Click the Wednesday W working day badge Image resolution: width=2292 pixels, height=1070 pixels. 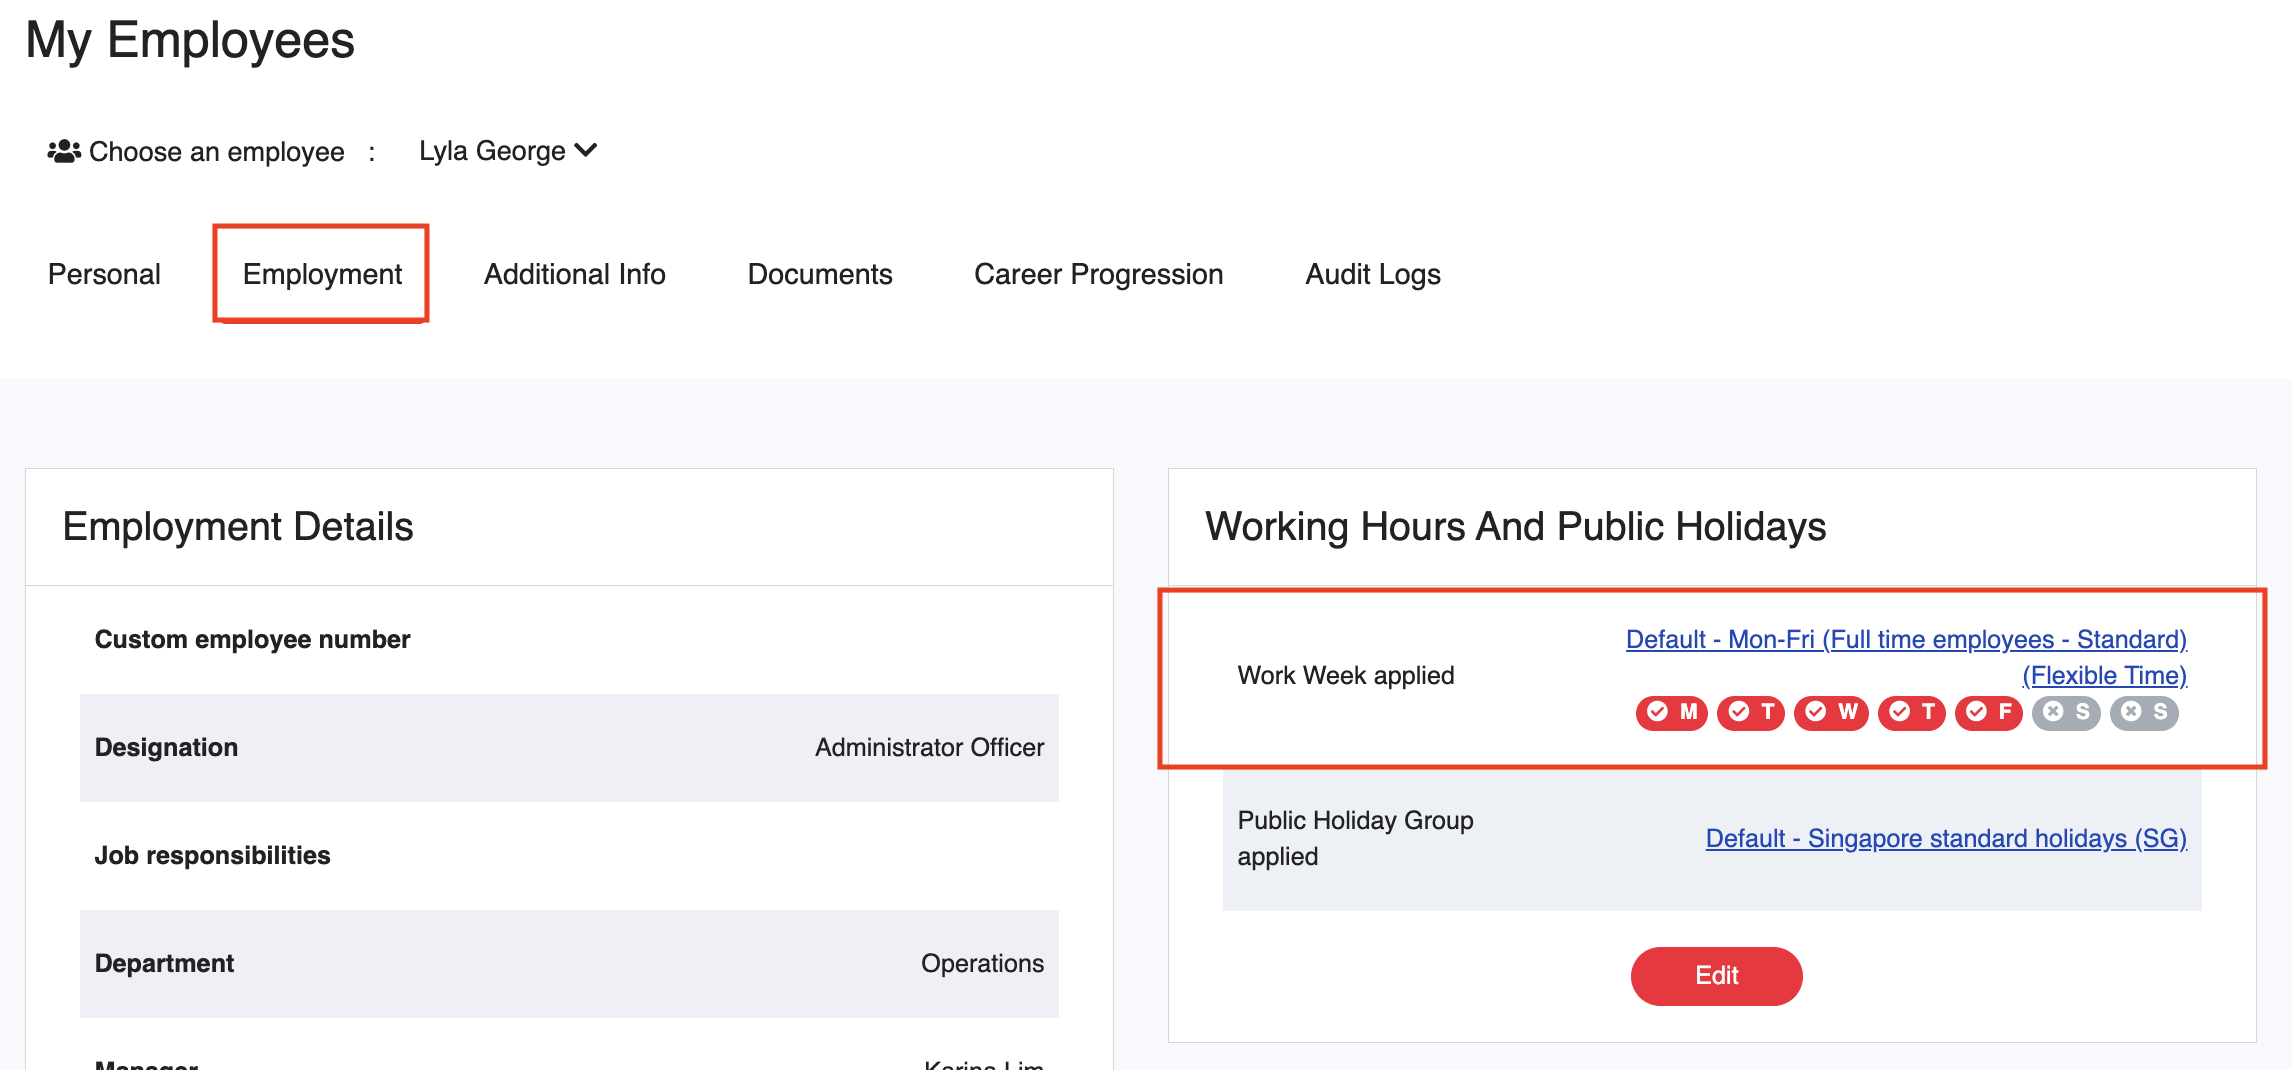(x=1831, y=712)
